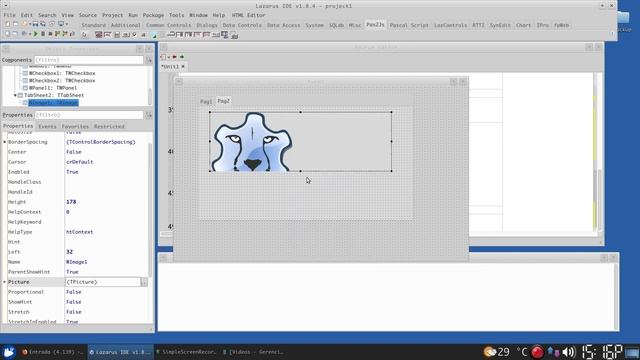640x360 pixels.
Task: Click the Open file icon in toolbar
Action: click(24, 24)
